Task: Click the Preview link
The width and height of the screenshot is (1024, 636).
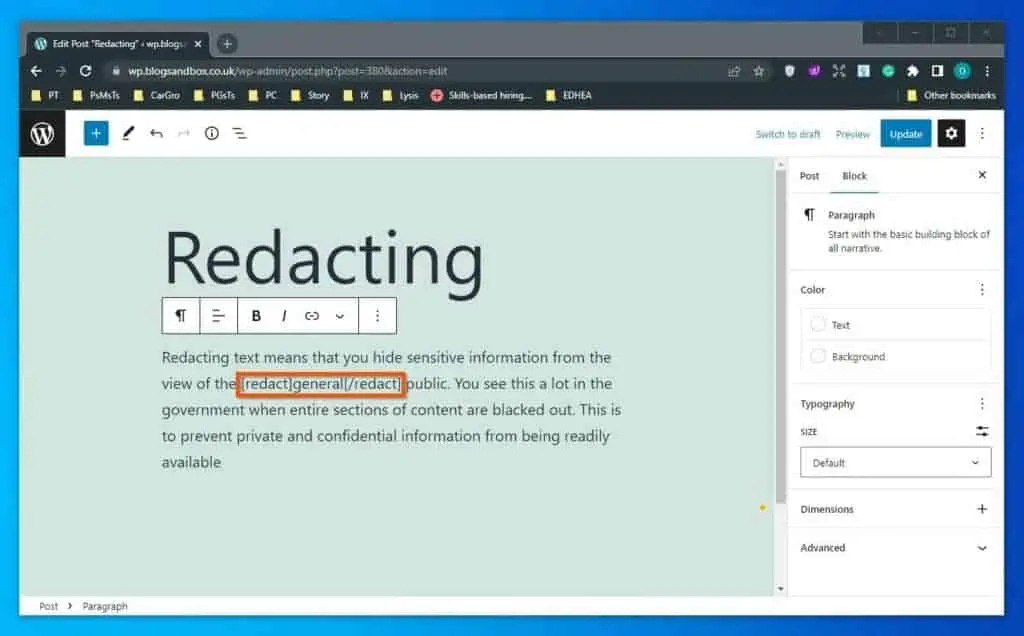Action: click(852, 135)
